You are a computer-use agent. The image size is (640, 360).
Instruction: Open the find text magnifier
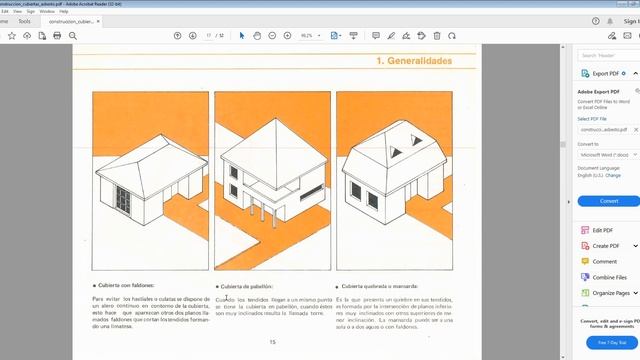pyautogui.click(x=73, y=36)
